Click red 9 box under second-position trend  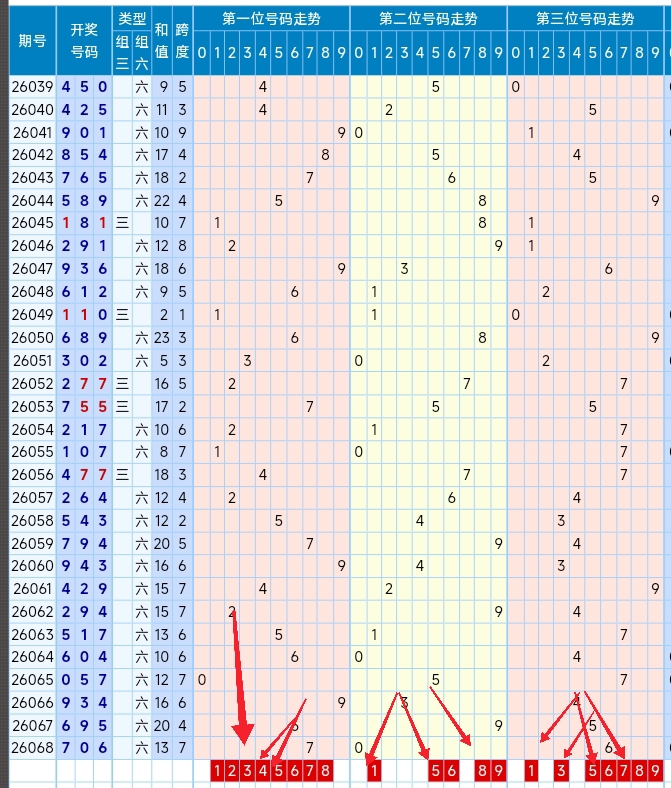498,770
